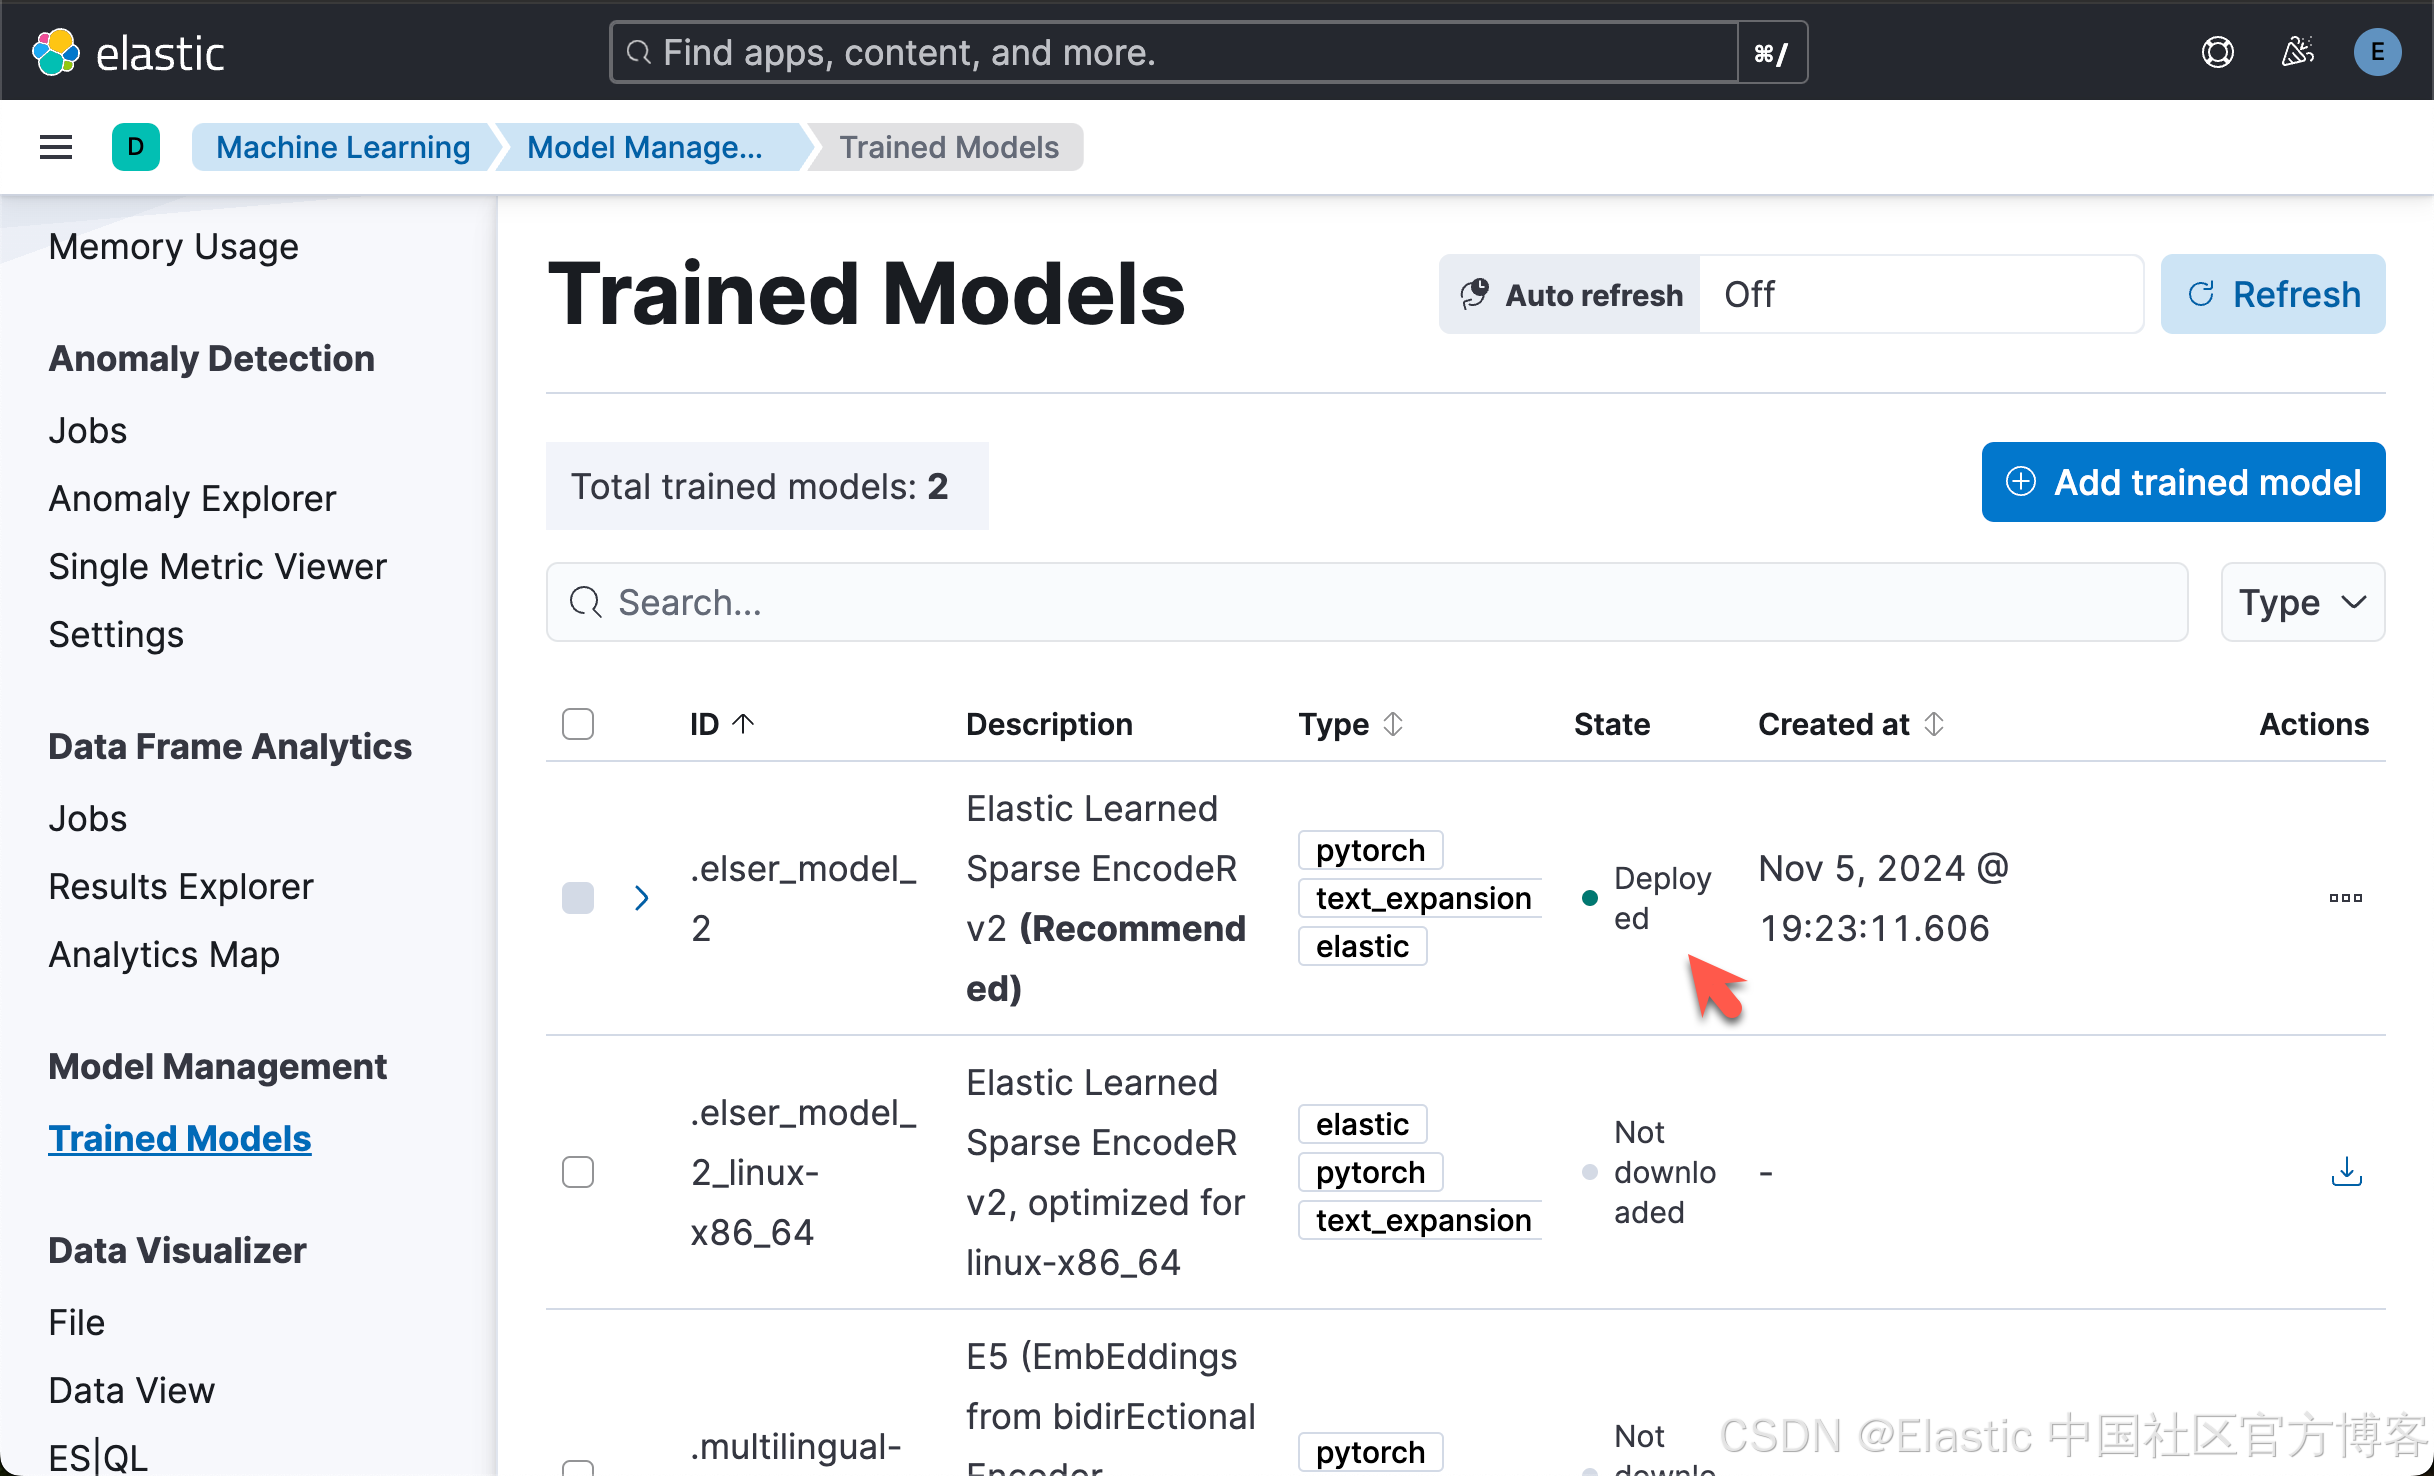The image size is (2434, 1476).
Task: Click the State column header
Action: coord(1611,723)
